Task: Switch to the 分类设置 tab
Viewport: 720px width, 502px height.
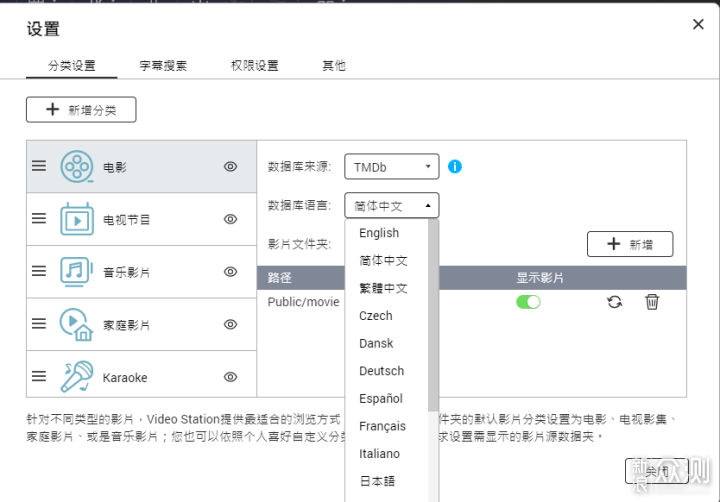Action: coord(72,66)
